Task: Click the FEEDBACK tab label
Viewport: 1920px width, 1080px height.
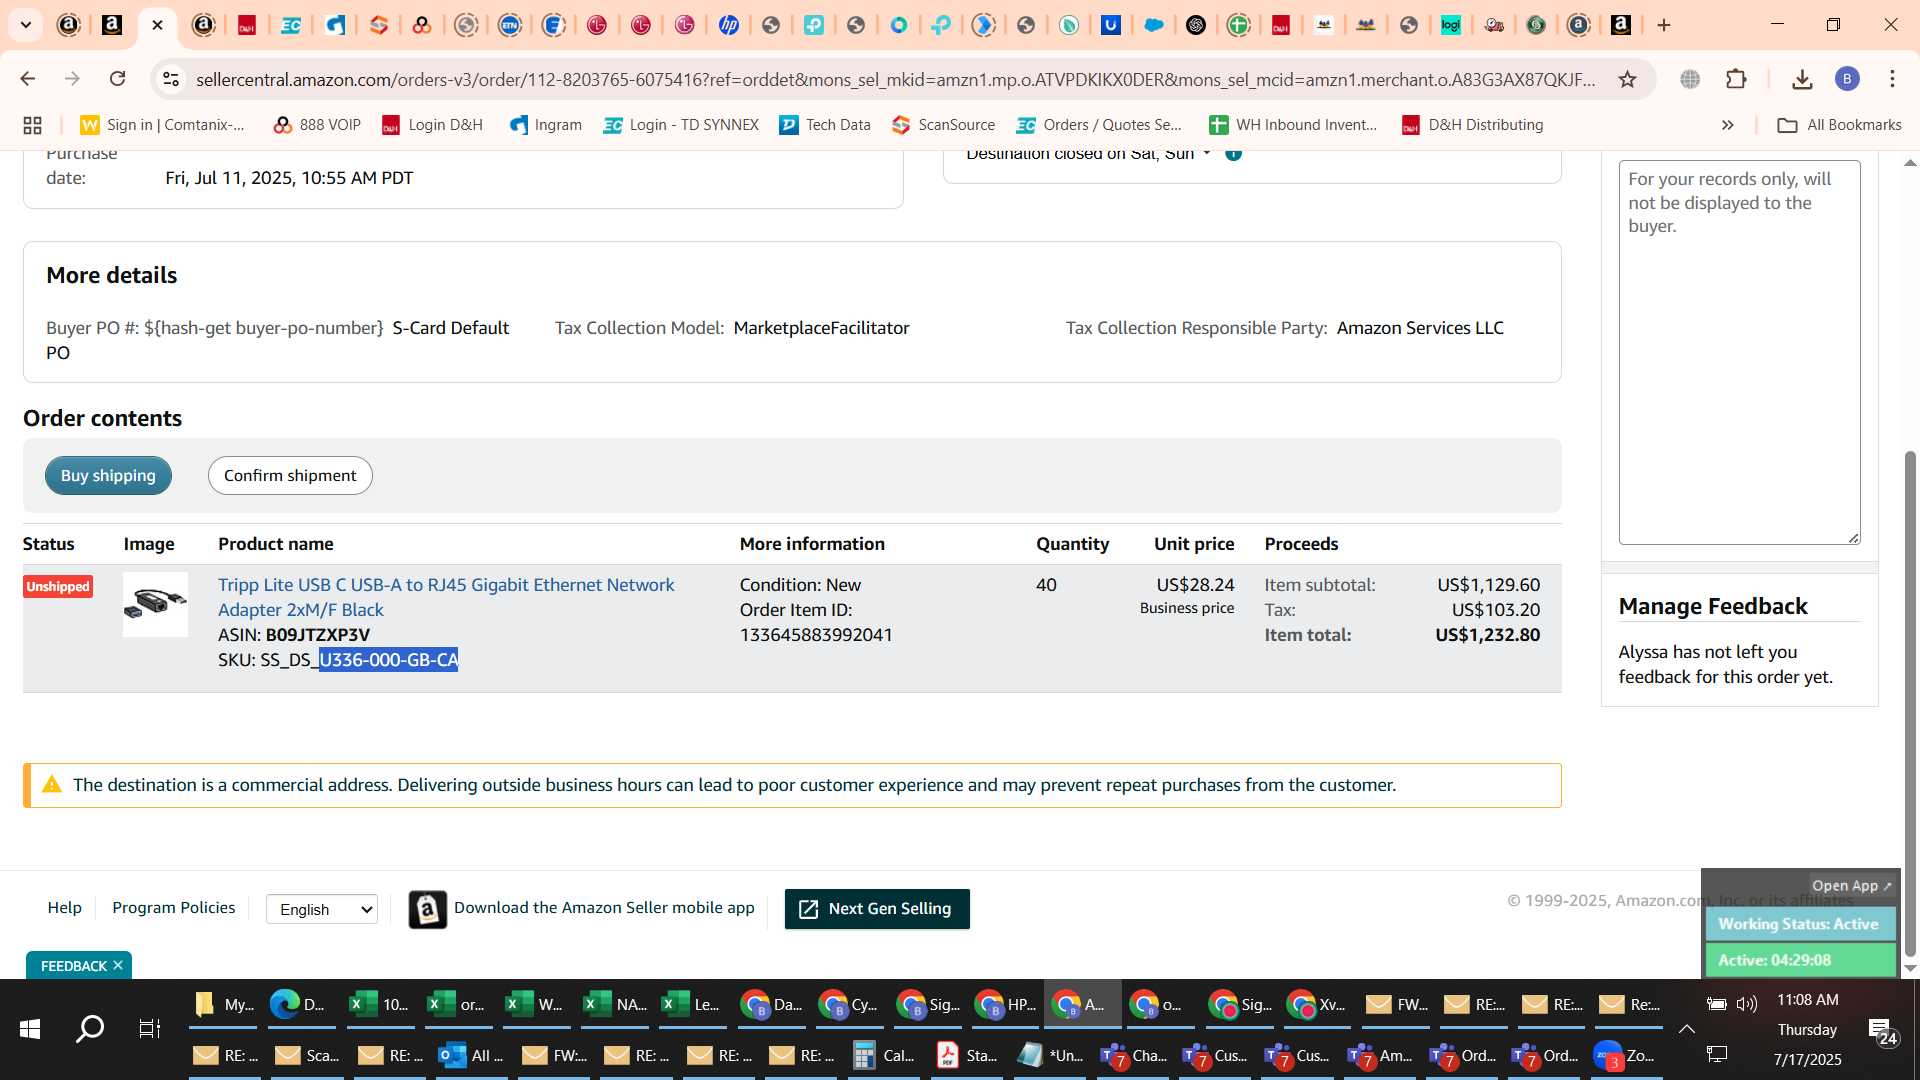Action: (x=73, y=966)
